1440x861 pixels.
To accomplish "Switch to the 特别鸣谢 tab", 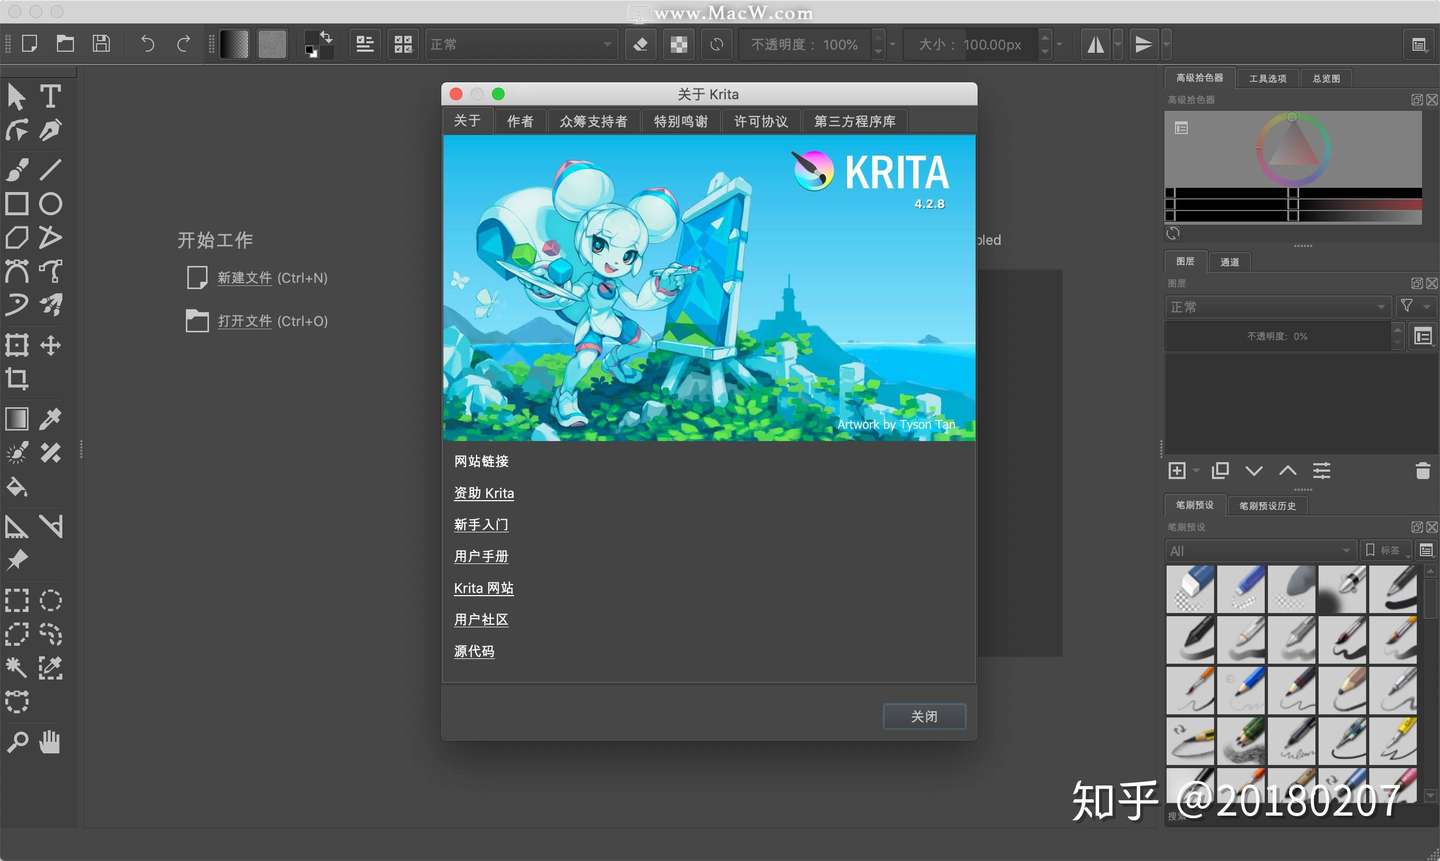I will pyautogui.click(x=681, y=121).
